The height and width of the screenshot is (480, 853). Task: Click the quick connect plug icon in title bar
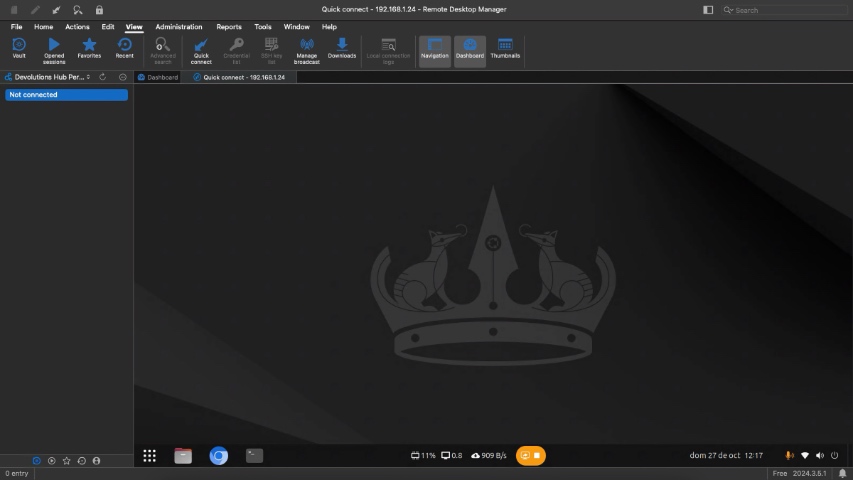56,10
